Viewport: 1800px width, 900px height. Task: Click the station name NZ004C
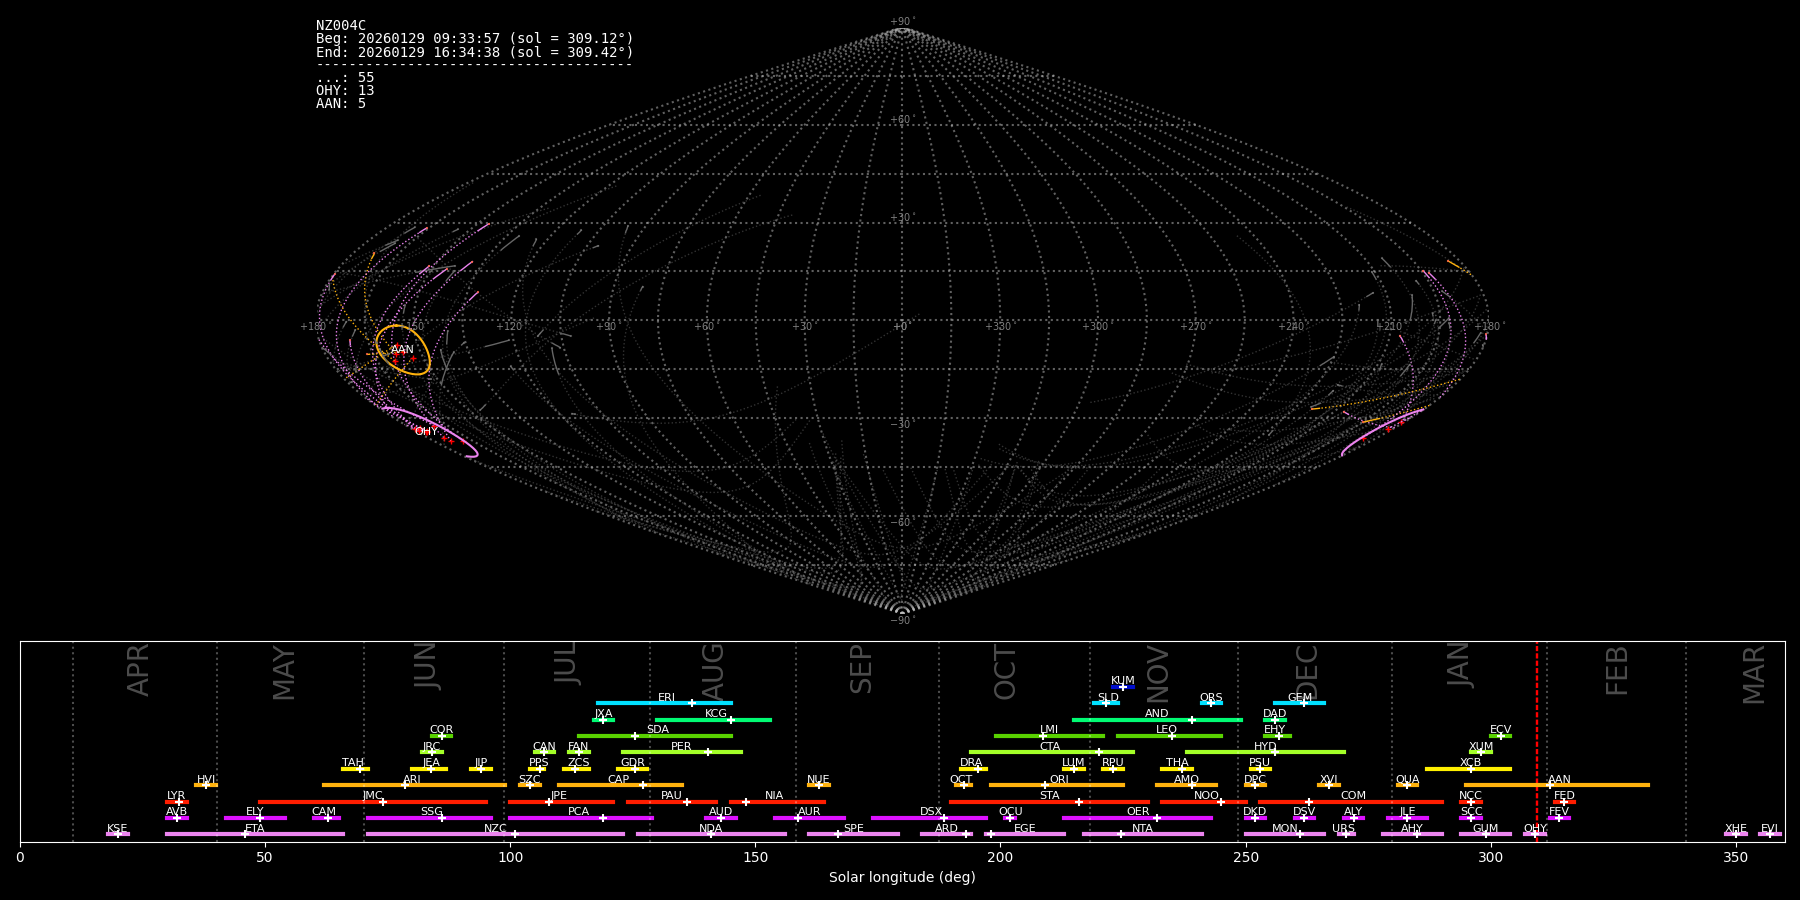(x=341, y=26)
